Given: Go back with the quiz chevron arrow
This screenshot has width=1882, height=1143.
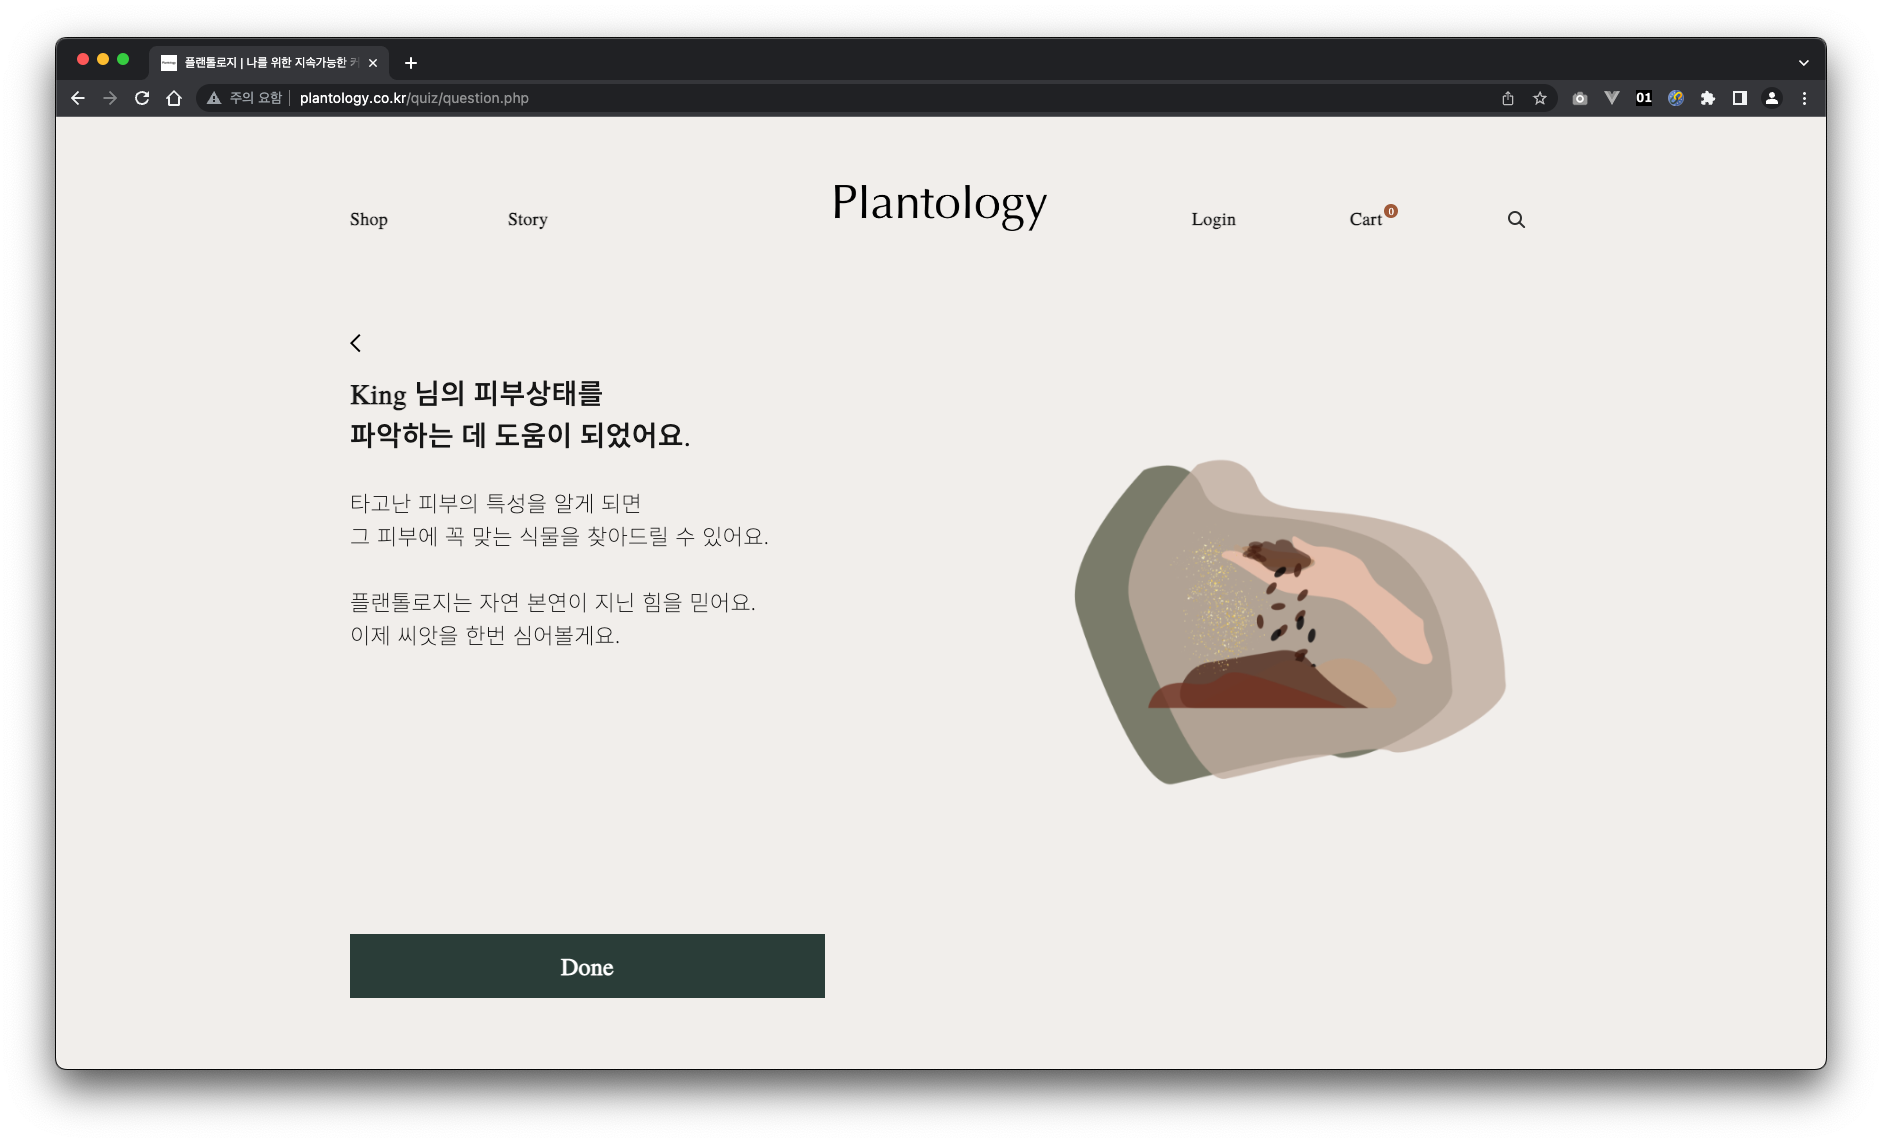Looking at the screenshot, I should pyautogui.click(x=356, y=343).
